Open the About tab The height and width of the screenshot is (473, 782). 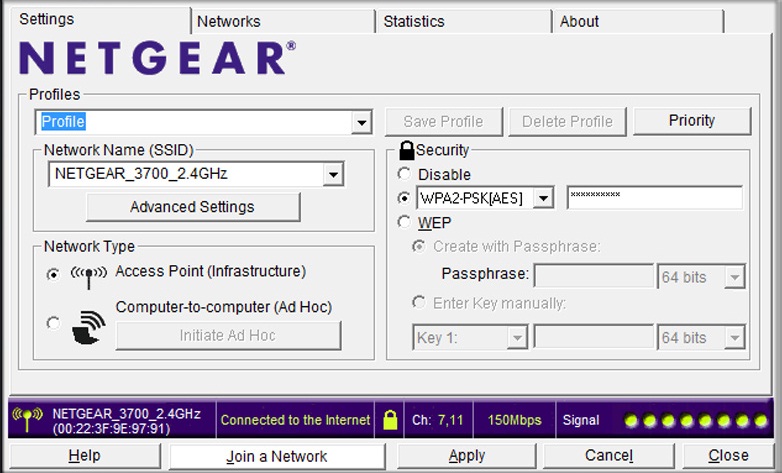637,21
